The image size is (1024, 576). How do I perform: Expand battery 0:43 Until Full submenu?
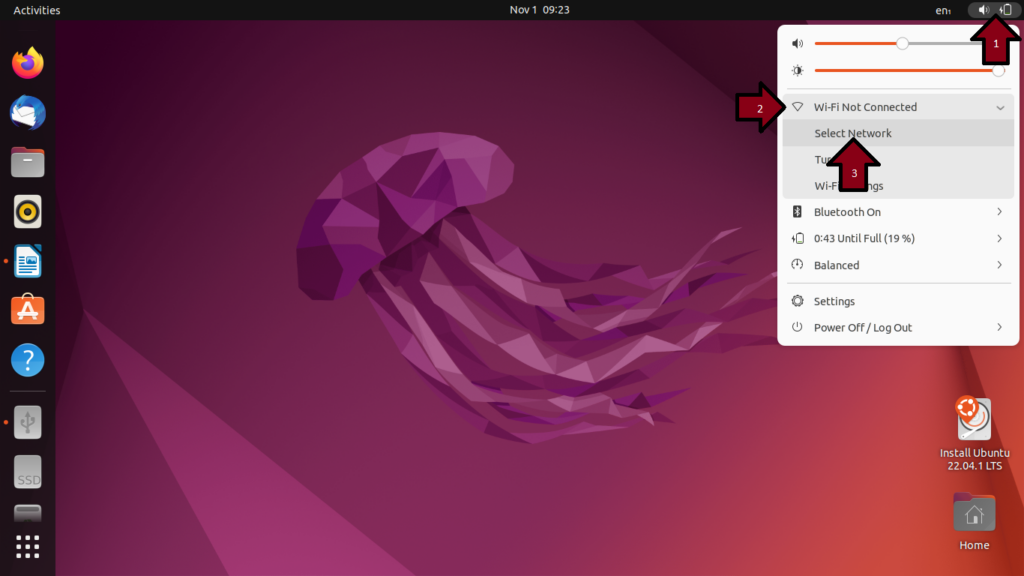pyautogui.click(x=999, y=238)
